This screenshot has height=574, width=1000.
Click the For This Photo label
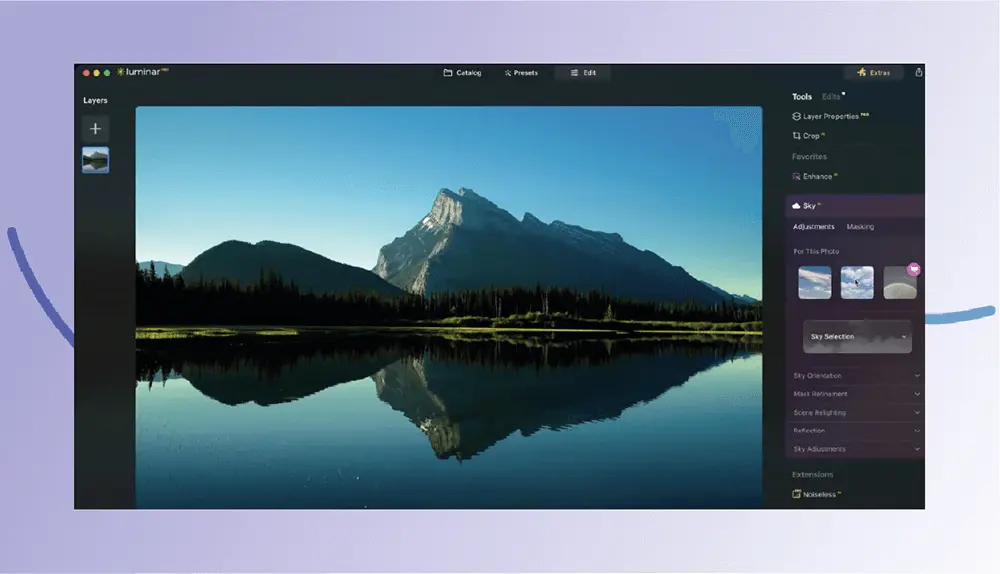click(816, 251)
